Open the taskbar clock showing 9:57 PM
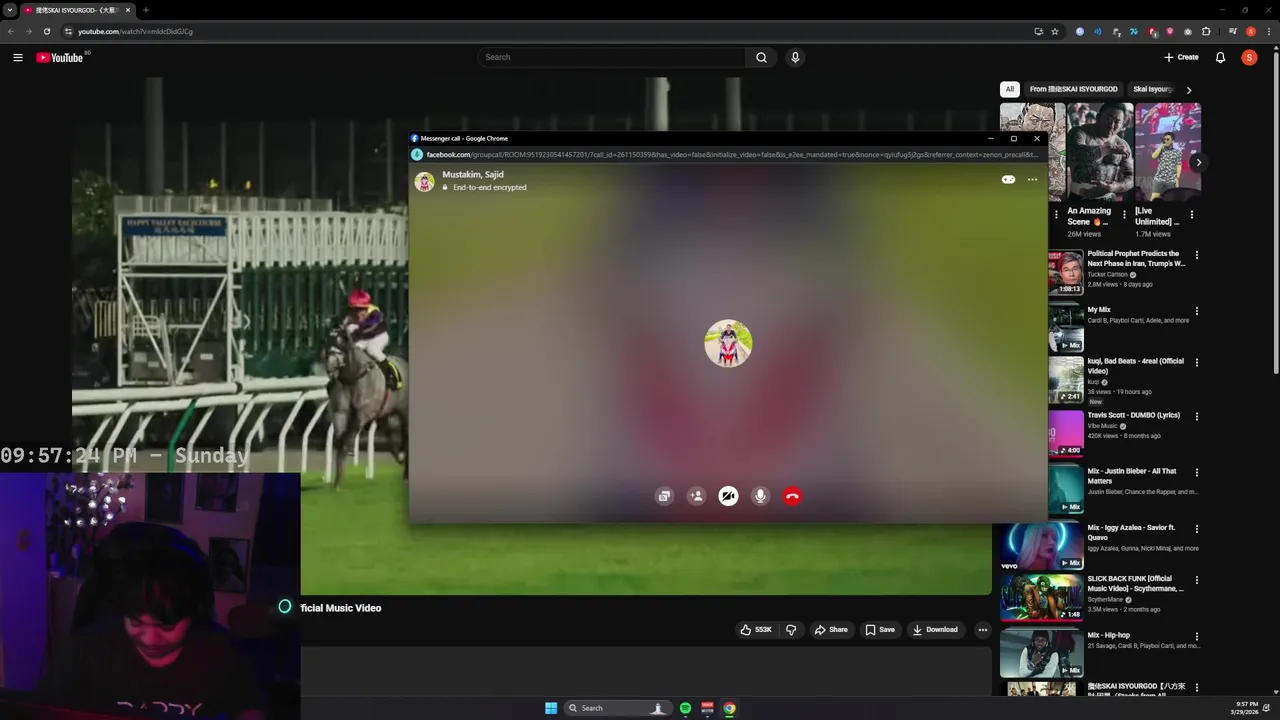 [1246, 708]
